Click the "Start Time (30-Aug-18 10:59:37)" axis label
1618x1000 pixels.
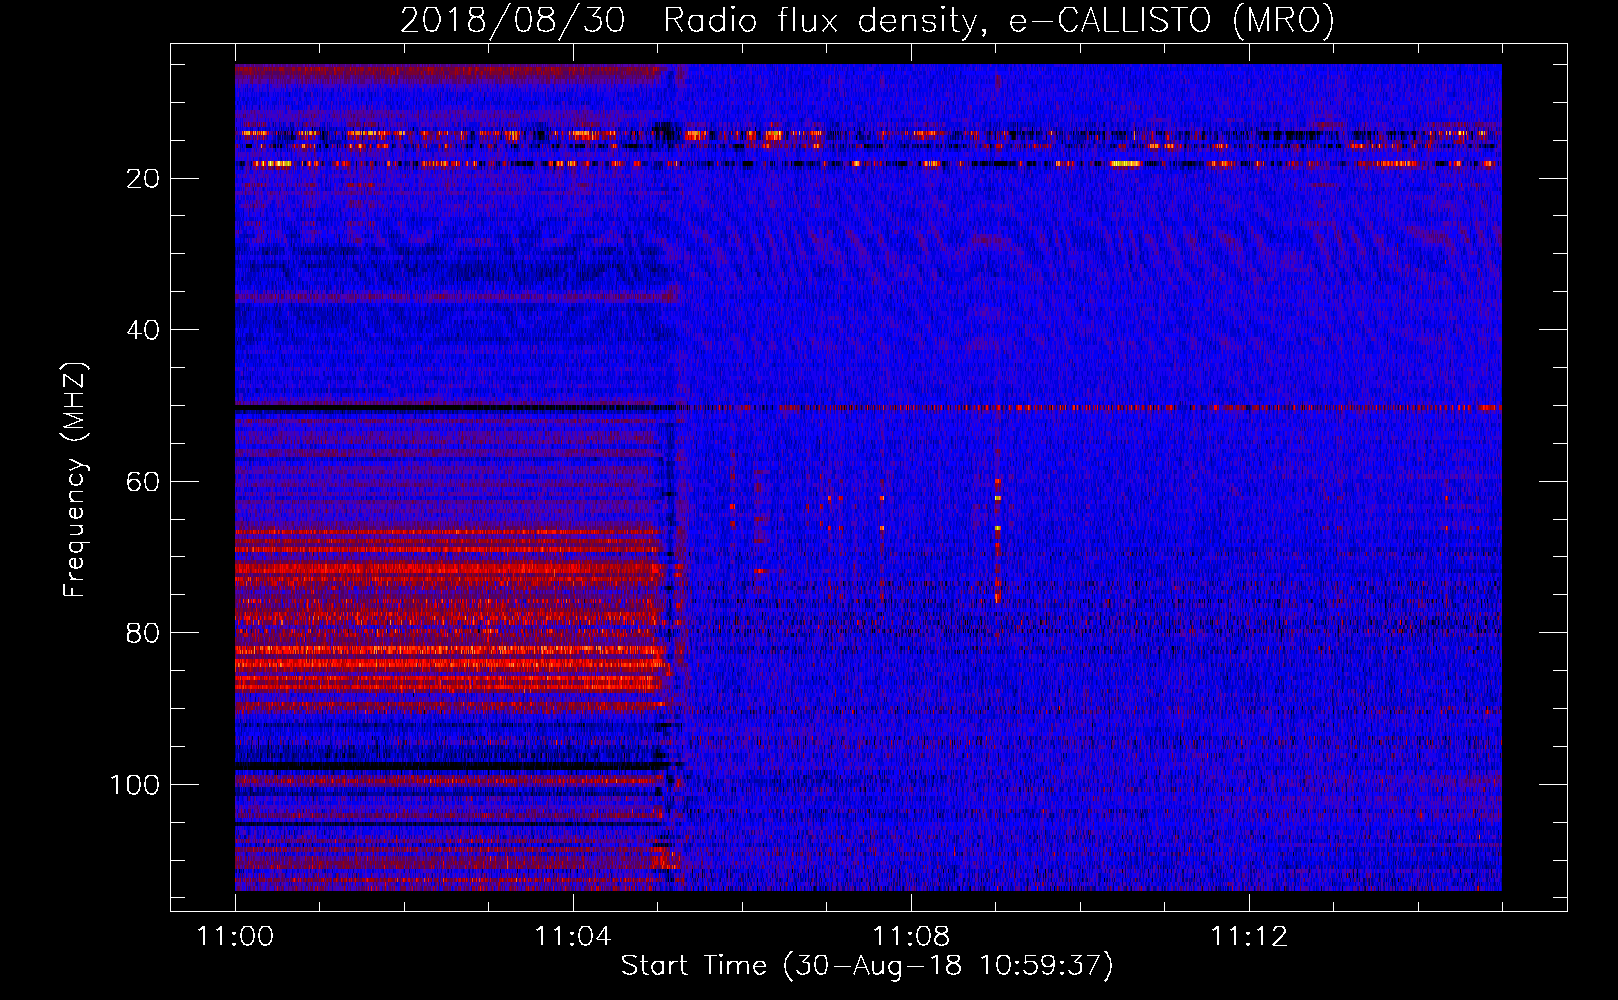pos(867,966)
